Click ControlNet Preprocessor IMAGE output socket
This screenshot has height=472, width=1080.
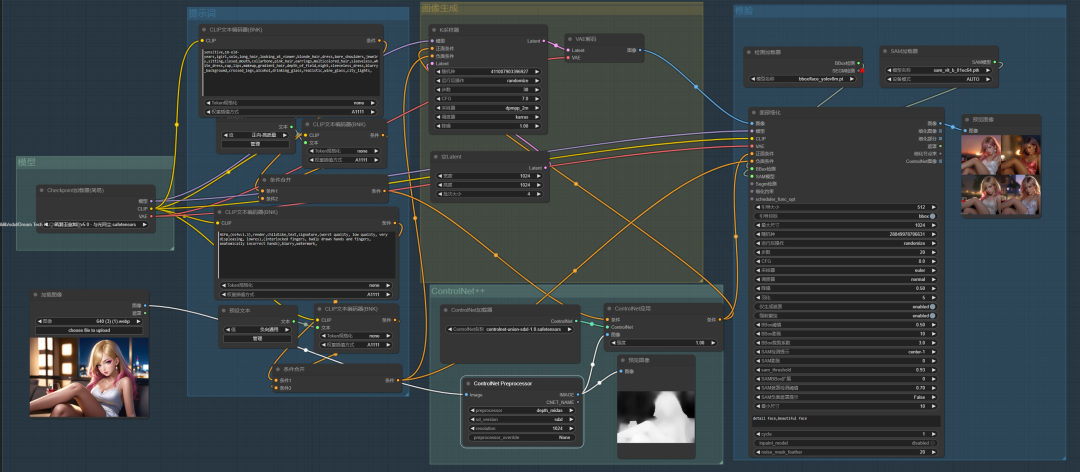[577, 395]
